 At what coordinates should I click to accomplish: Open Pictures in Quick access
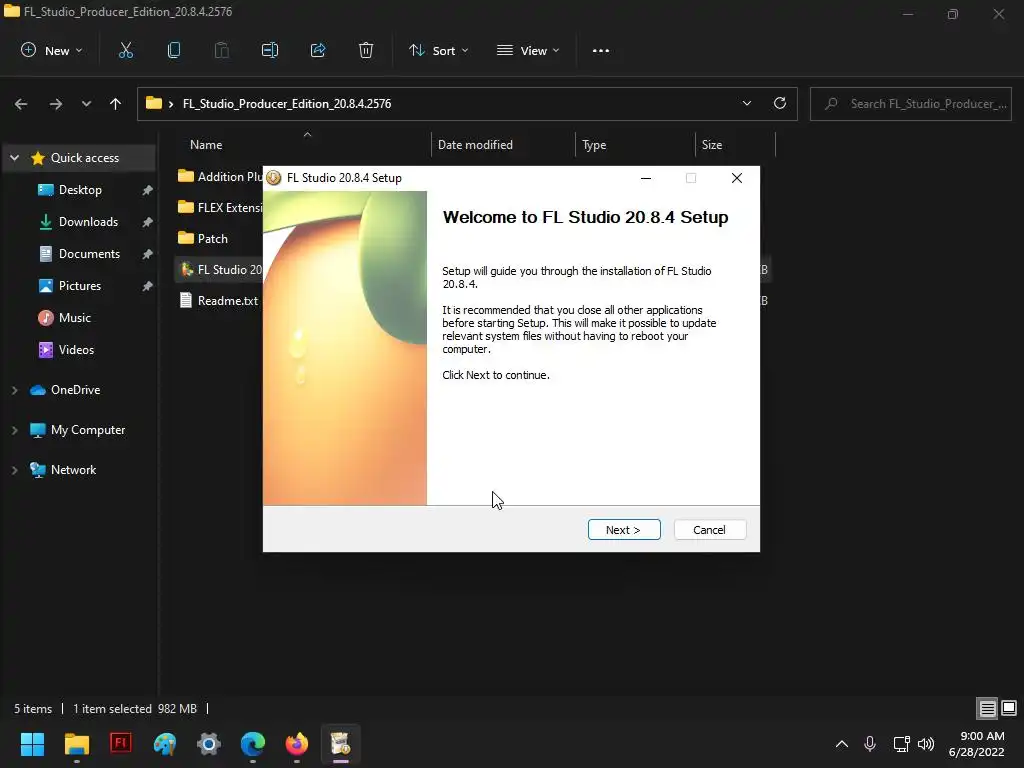(80, 286)
